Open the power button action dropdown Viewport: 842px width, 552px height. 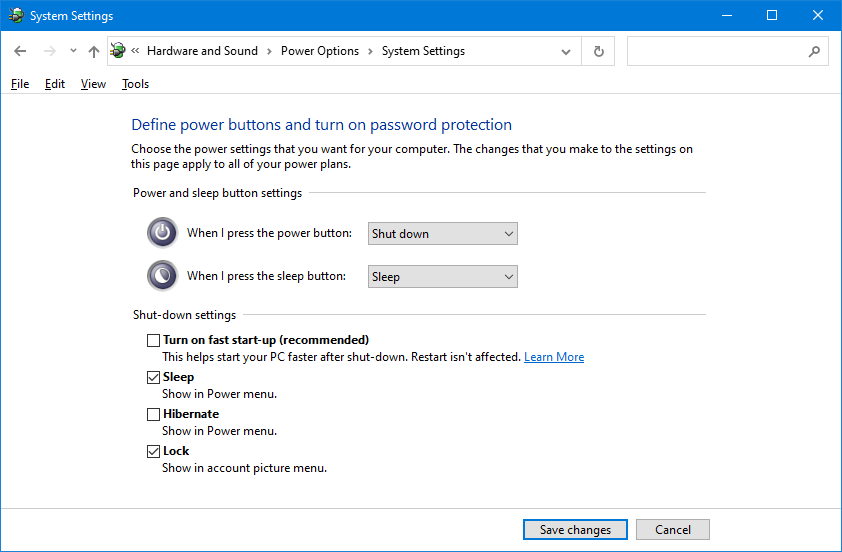pyautogui.click(x=443, y=234)
